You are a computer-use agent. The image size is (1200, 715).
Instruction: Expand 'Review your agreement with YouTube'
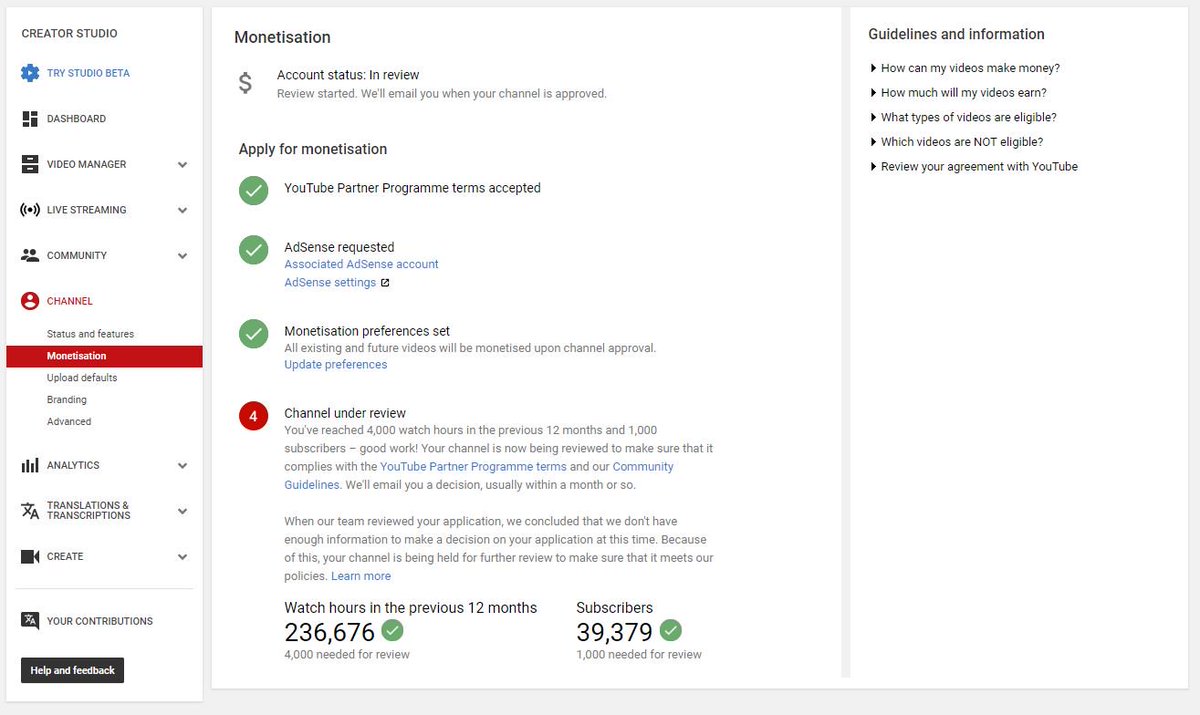point(974,167)
